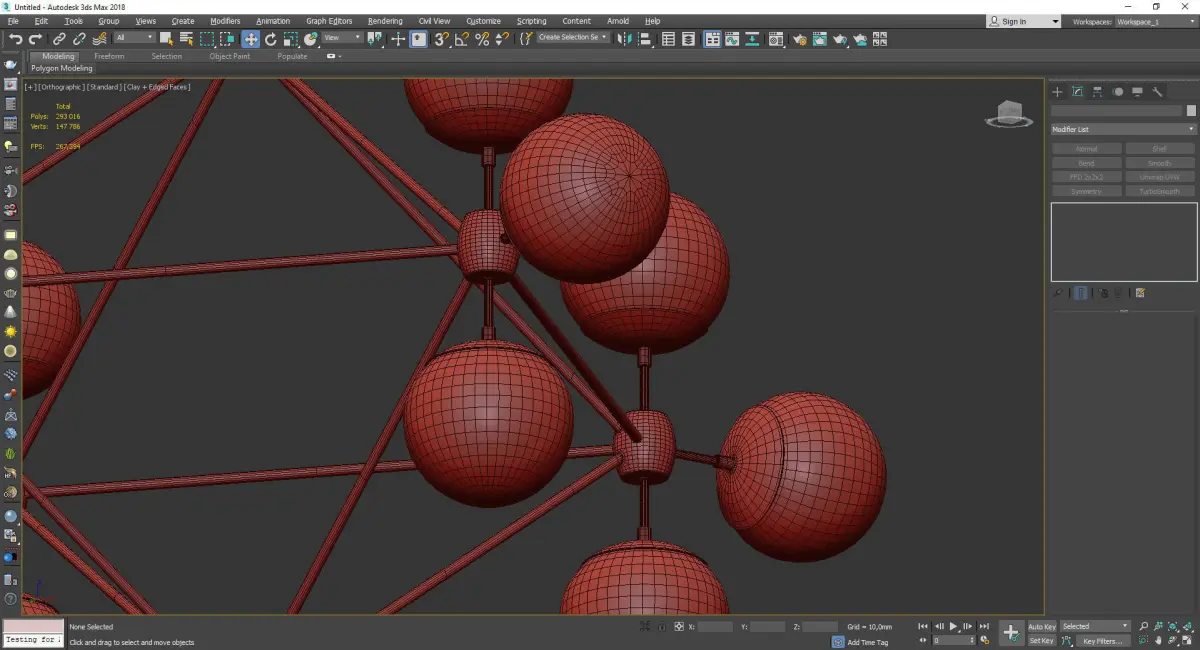Activate the Select Object tool
Screen dimensions: 1200x650
pyautogui.click(x=166, y=39)
